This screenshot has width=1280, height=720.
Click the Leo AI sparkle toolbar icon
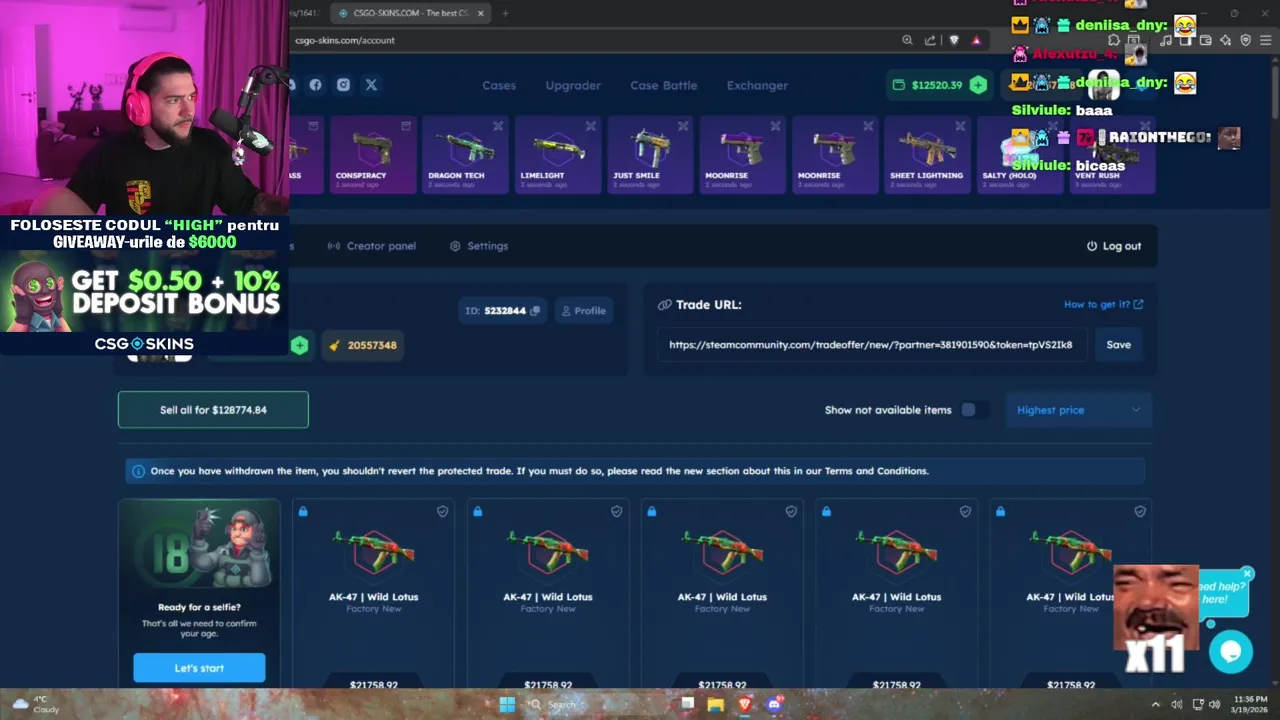(x=1225, y=40)
